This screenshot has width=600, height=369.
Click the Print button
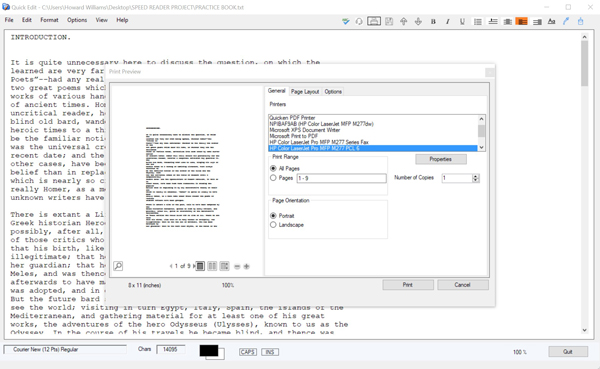click(x=408, y=285)
